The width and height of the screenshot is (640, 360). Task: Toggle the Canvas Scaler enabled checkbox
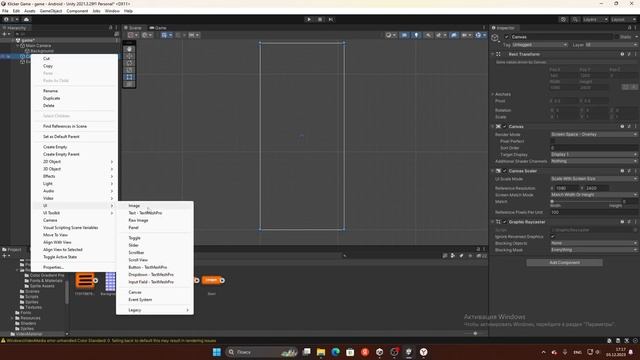[x=504, y=171]
